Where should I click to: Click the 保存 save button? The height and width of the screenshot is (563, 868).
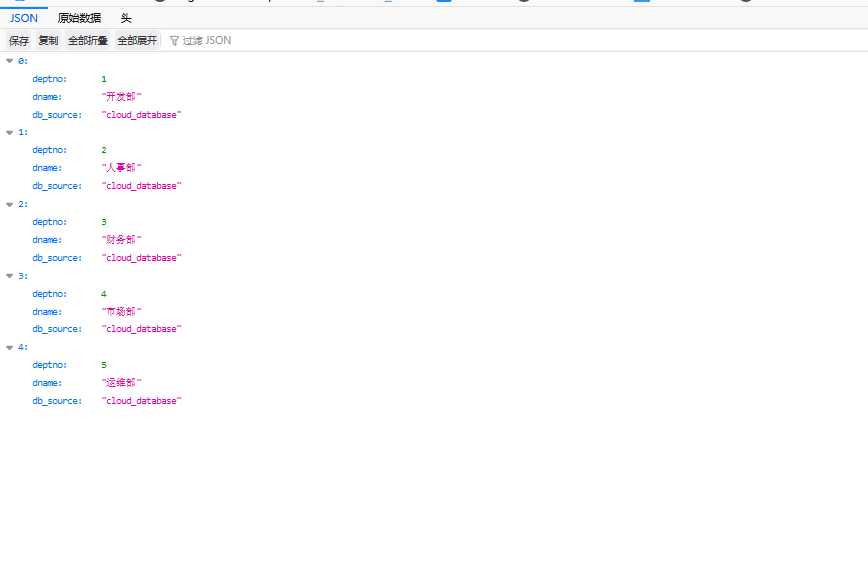pos(19,40)
